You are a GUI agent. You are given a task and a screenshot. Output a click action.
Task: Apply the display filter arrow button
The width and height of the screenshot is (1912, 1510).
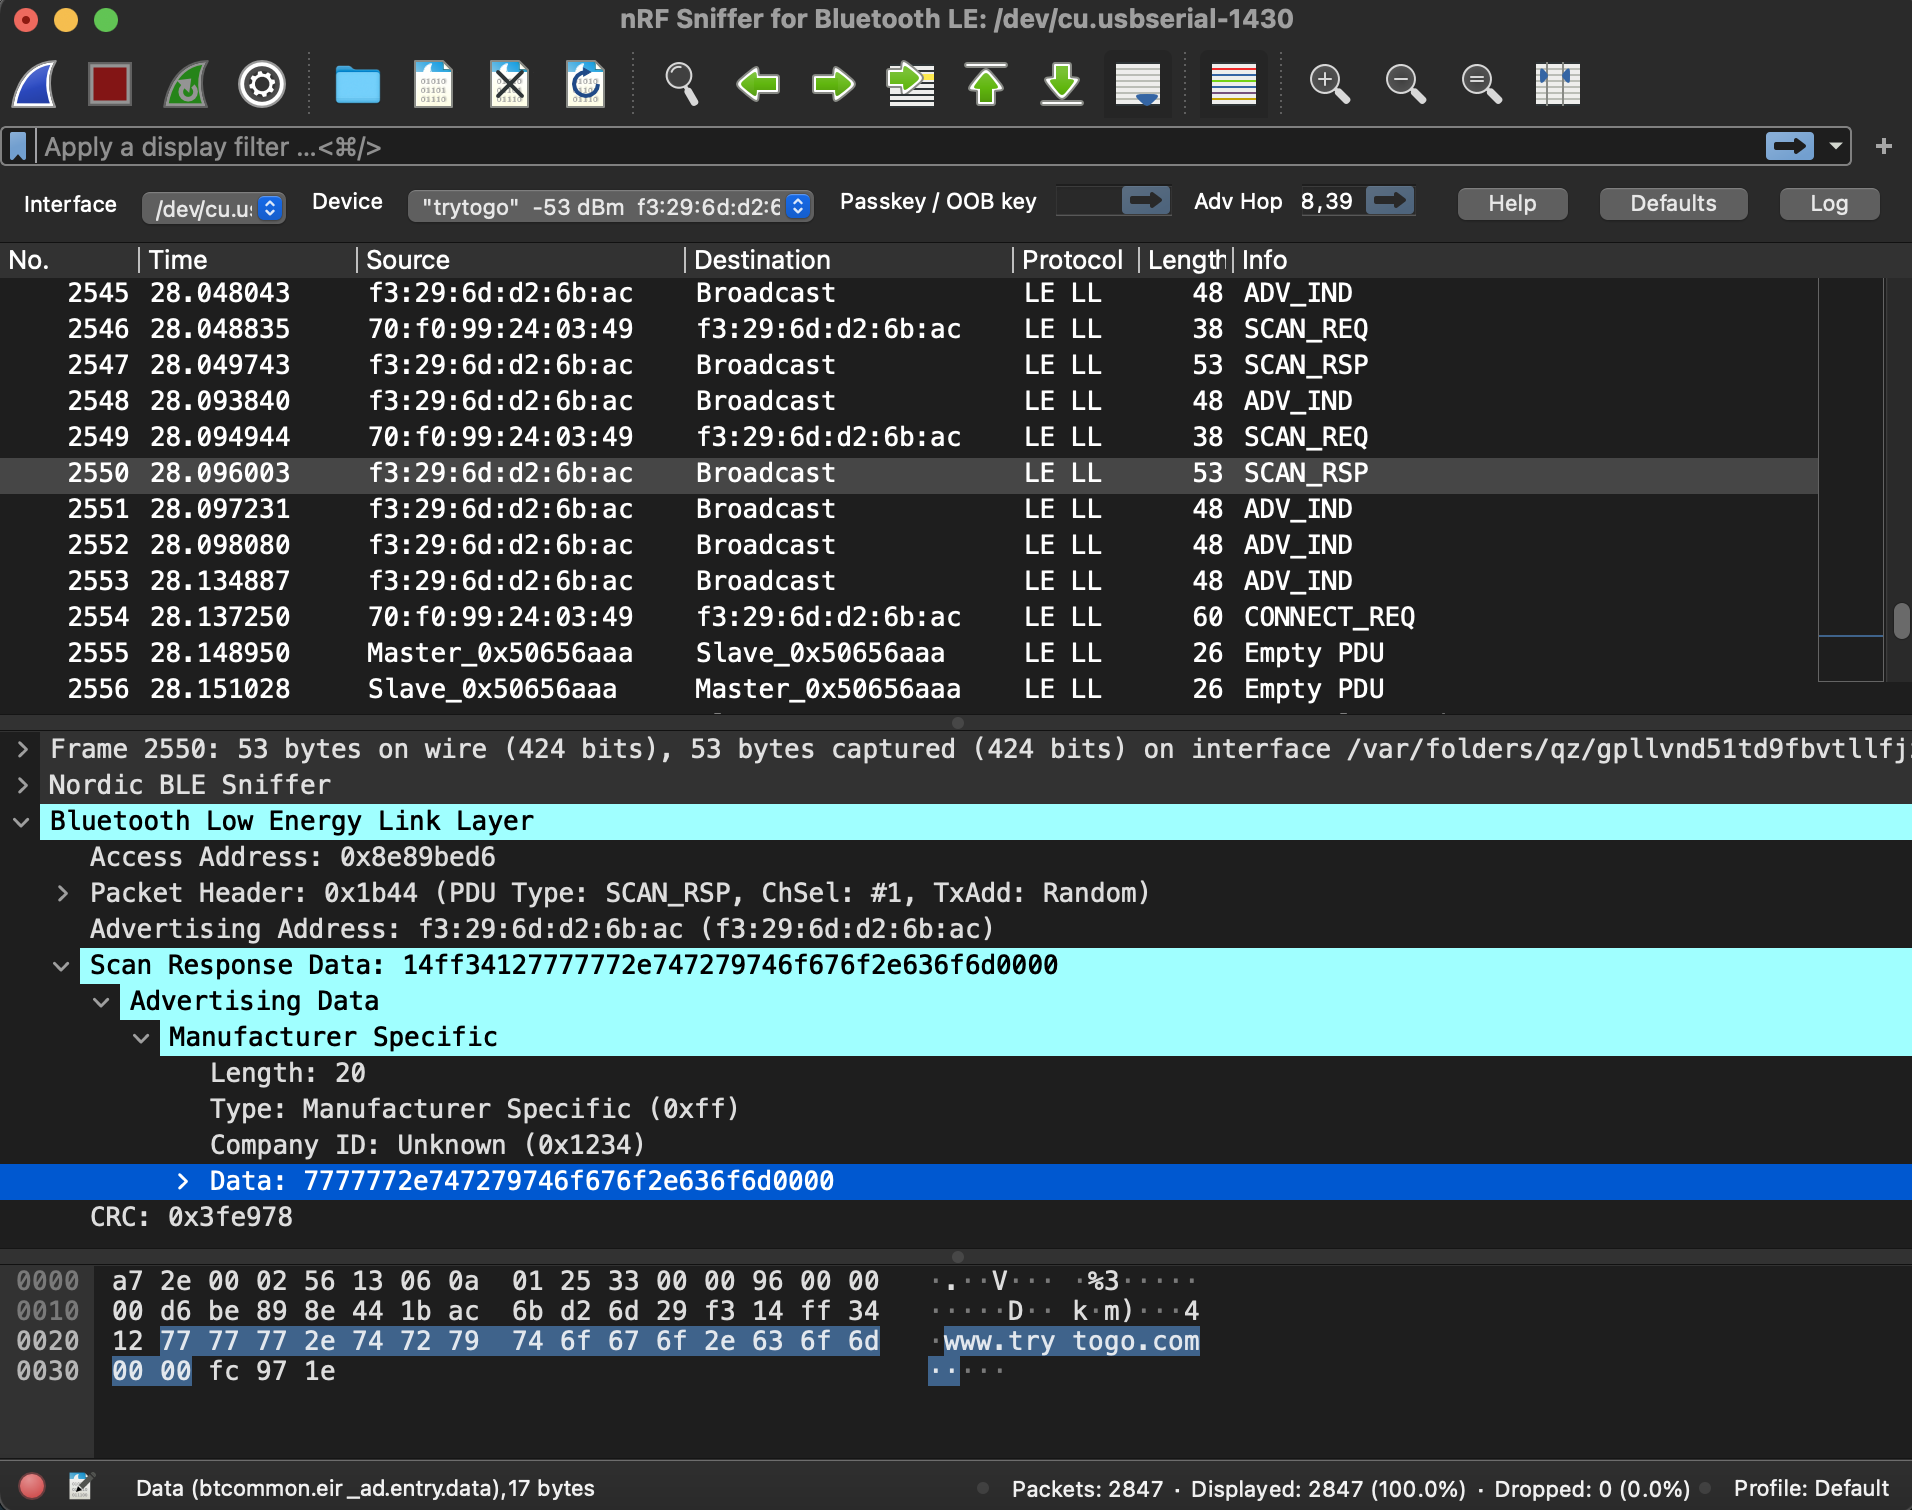pos(1789,147)
